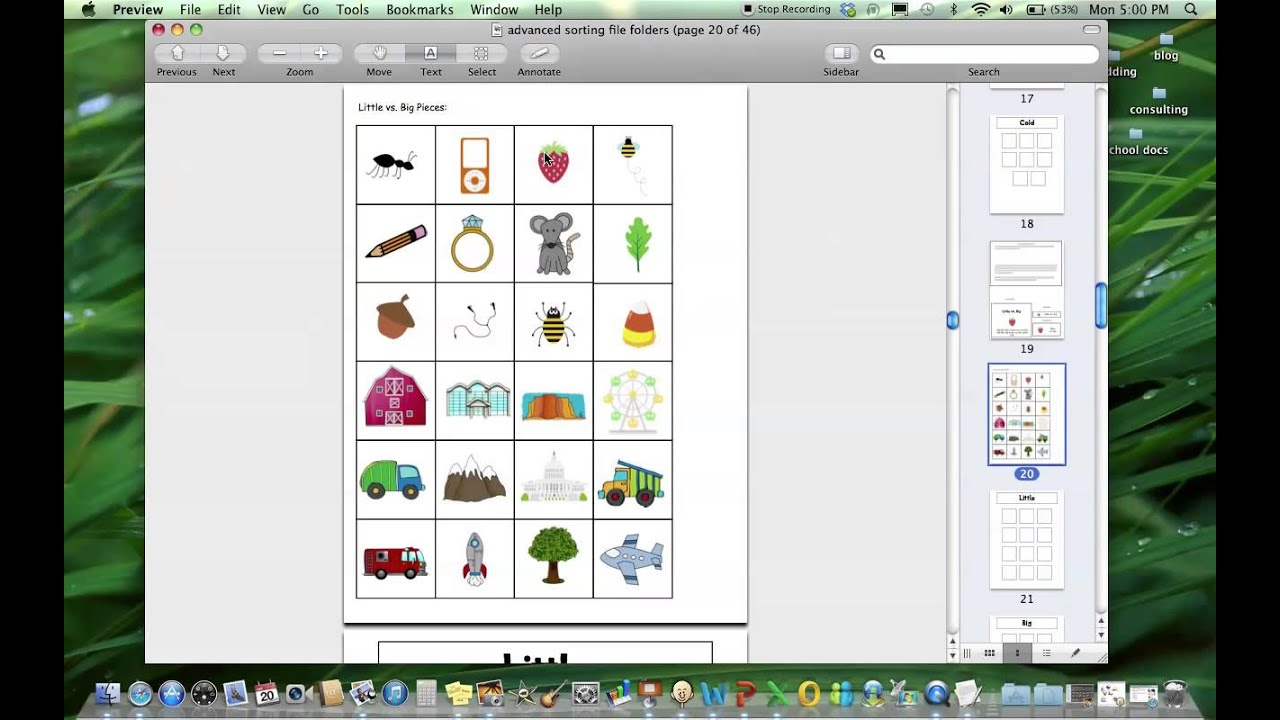Image resolution: width=1280 pixels, height=720 pixels.
Task: Select the page 20 thumbnail
Action: click(1027, 414)
